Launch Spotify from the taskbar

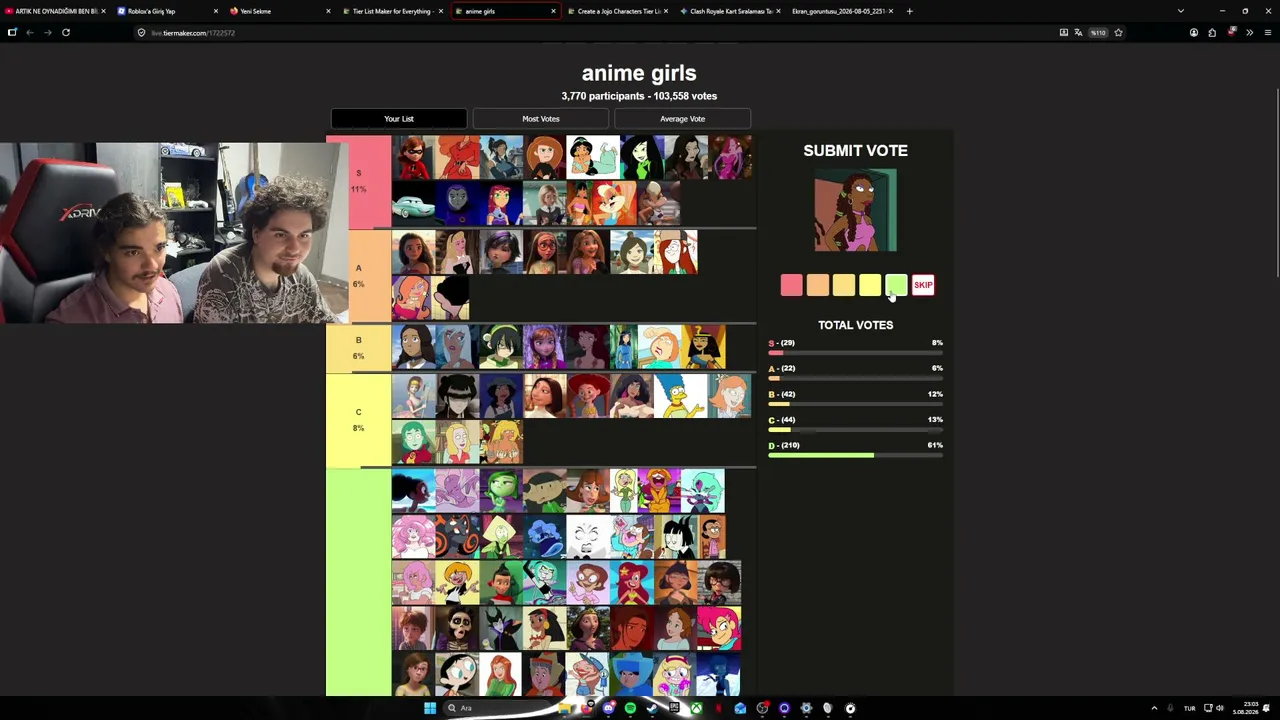click(x=630, y=708)
